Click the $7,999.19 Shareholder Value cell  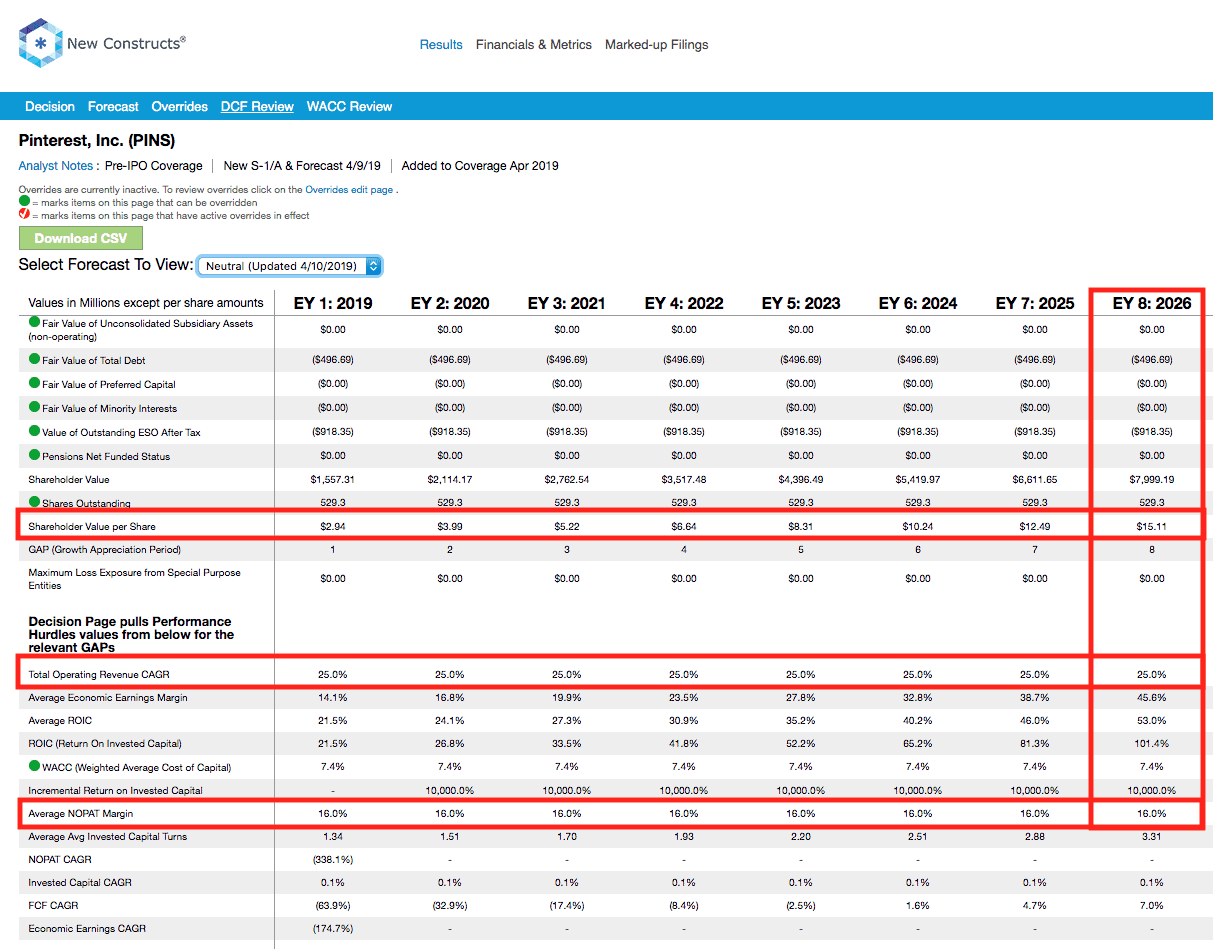click(1152, 479)
